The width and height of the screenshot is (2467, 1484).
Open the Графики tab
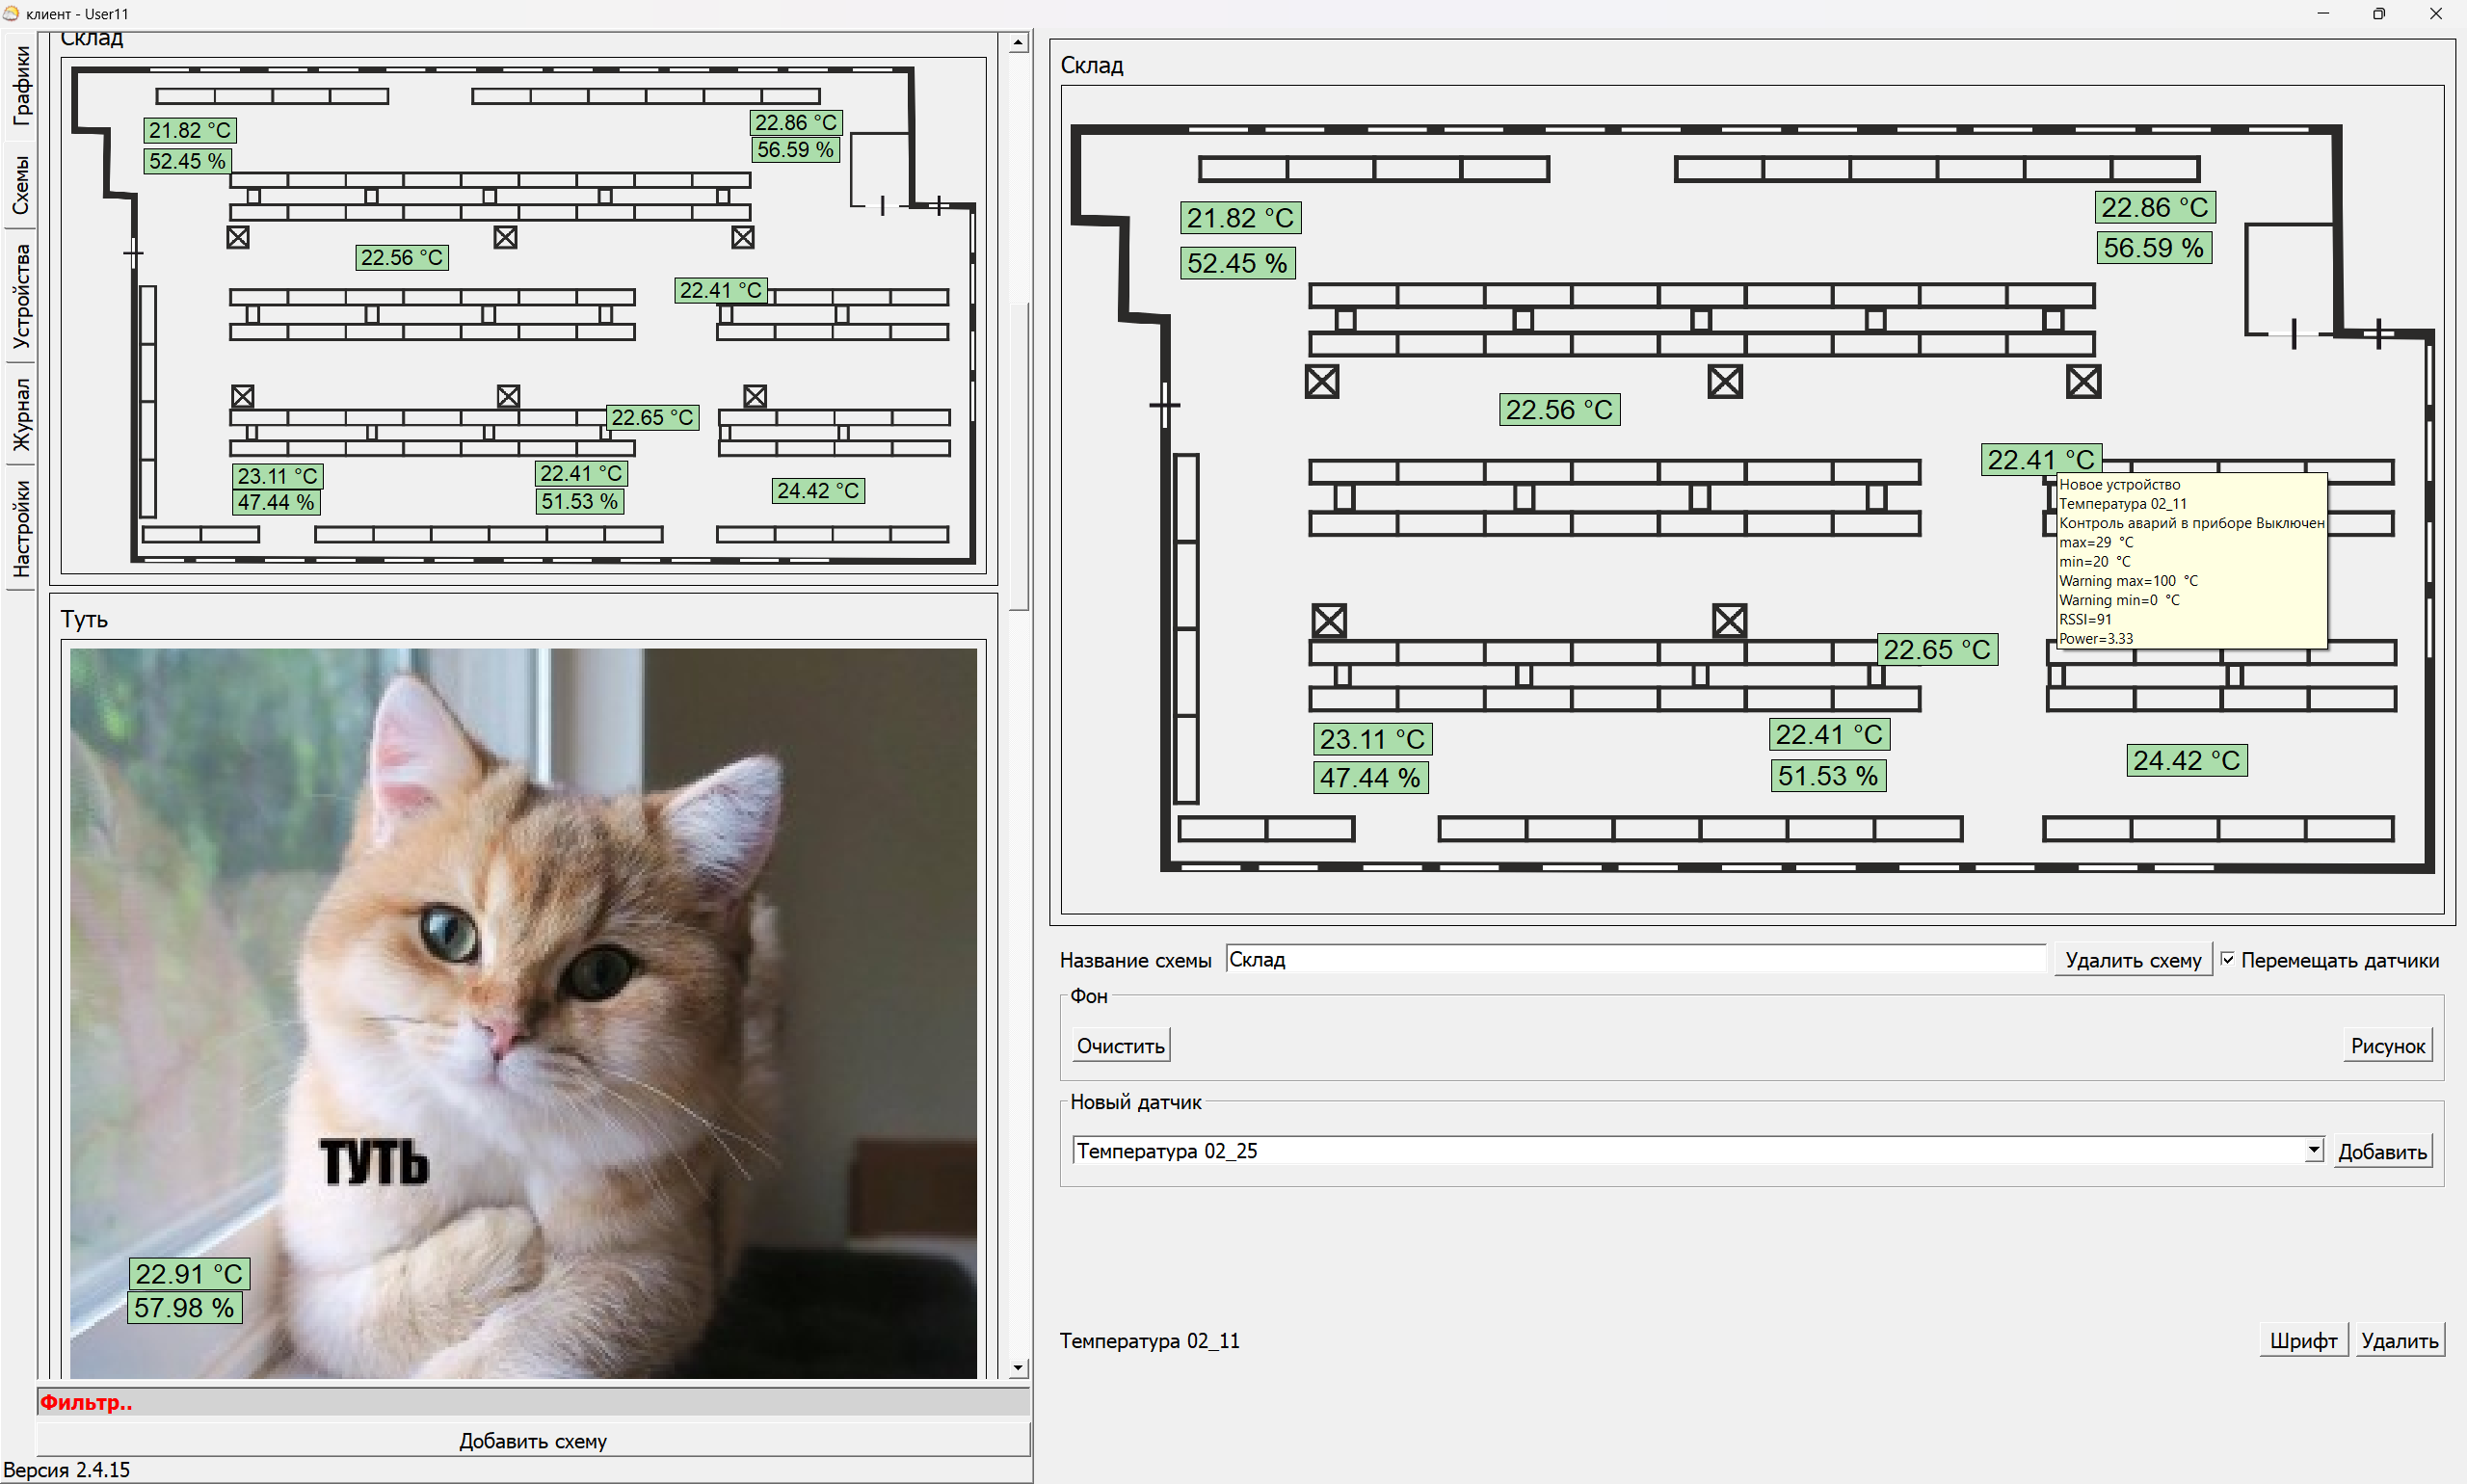(x=21, y=86)
